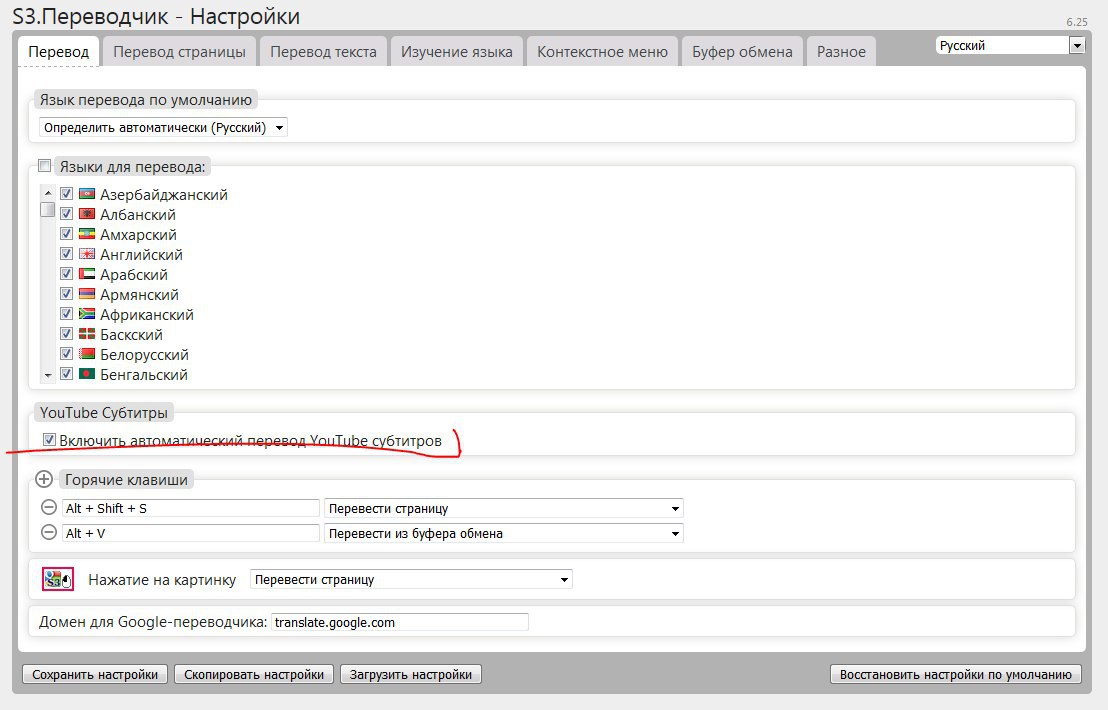The width and height of the screenshot is (1108, 710).
Task: Uncheck Белорусский language checkbox
Action: tap(66, 353)
